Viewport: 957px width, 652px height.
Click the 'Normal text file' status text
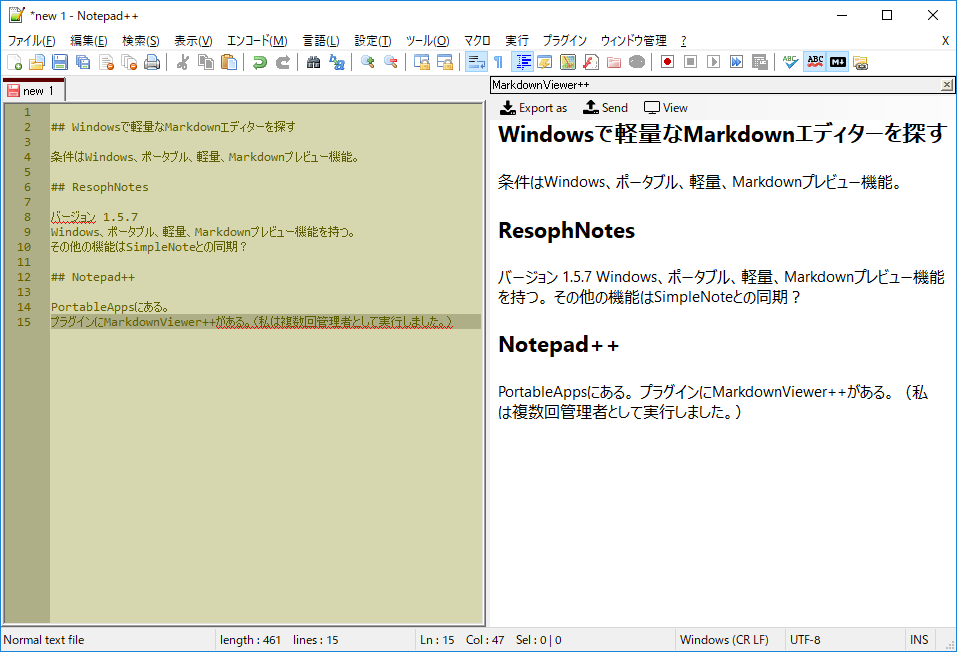[x=44, y=640]
